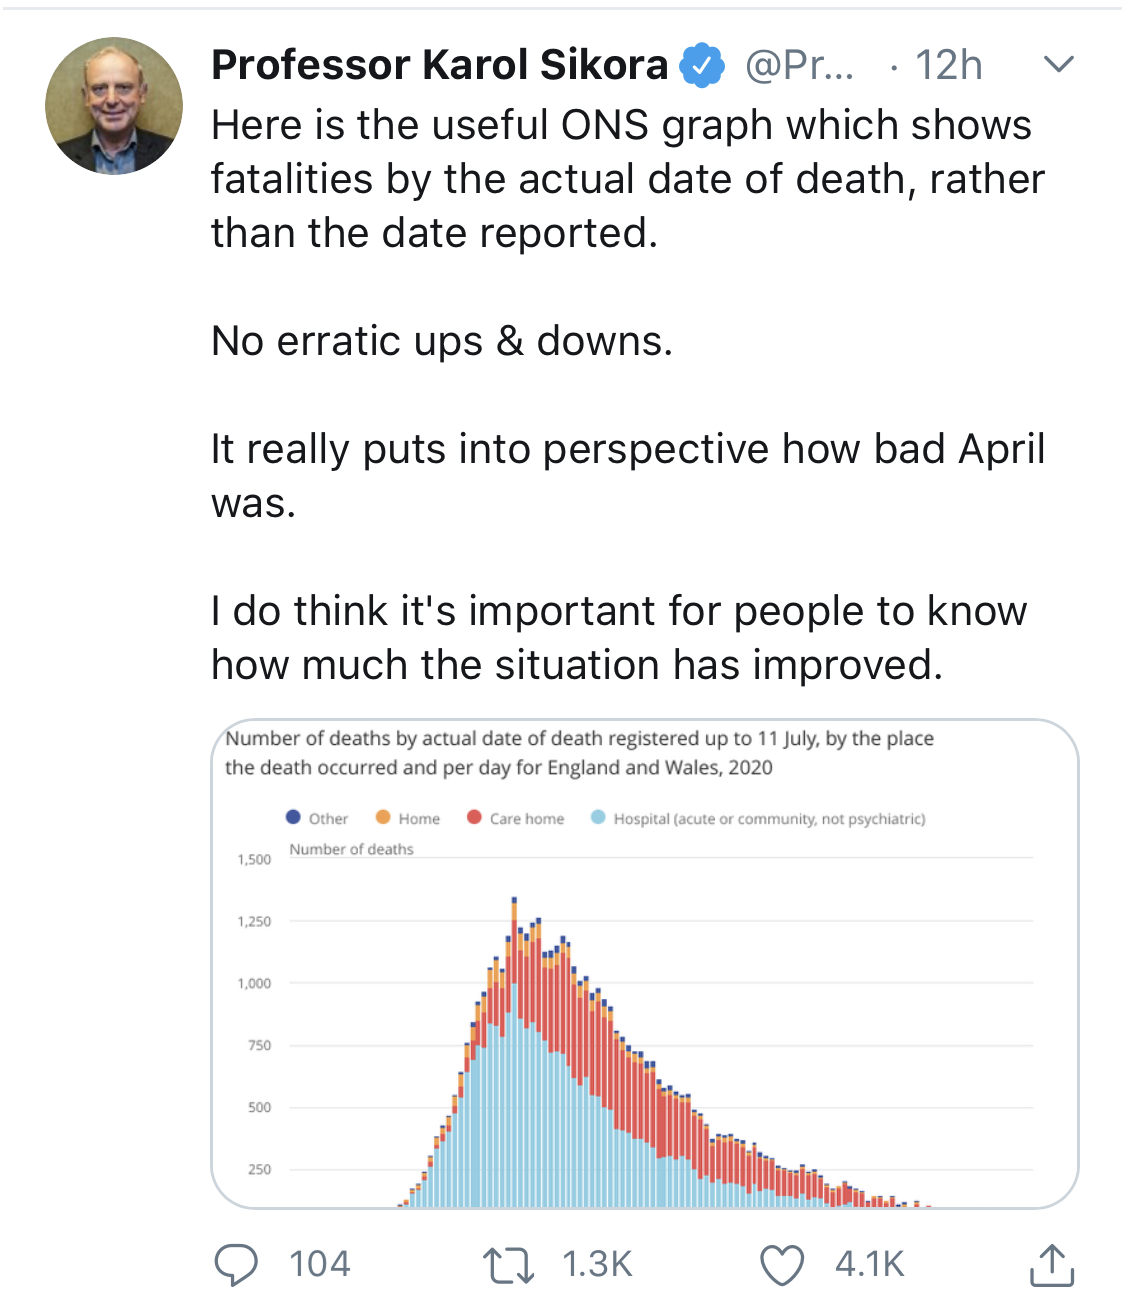This screenshot has height=1300, width=1125.
Task: Expand the tweet options chevron
Action: pos(1058,65)
